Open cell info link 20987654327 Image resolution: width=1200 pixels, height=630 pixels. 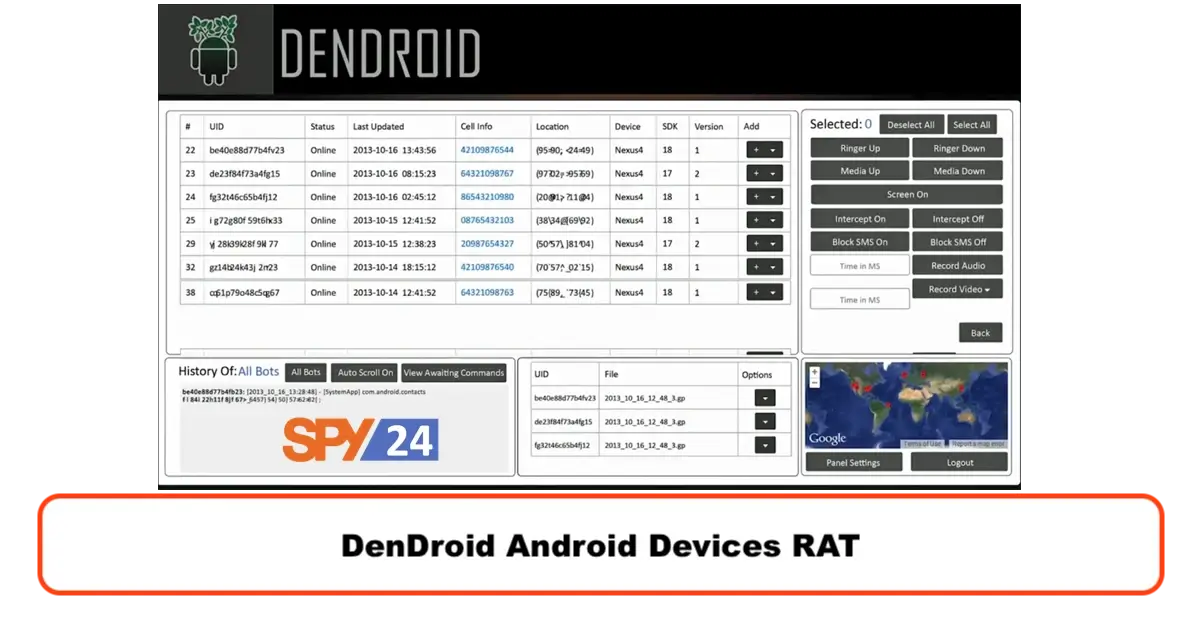(487, 244)
